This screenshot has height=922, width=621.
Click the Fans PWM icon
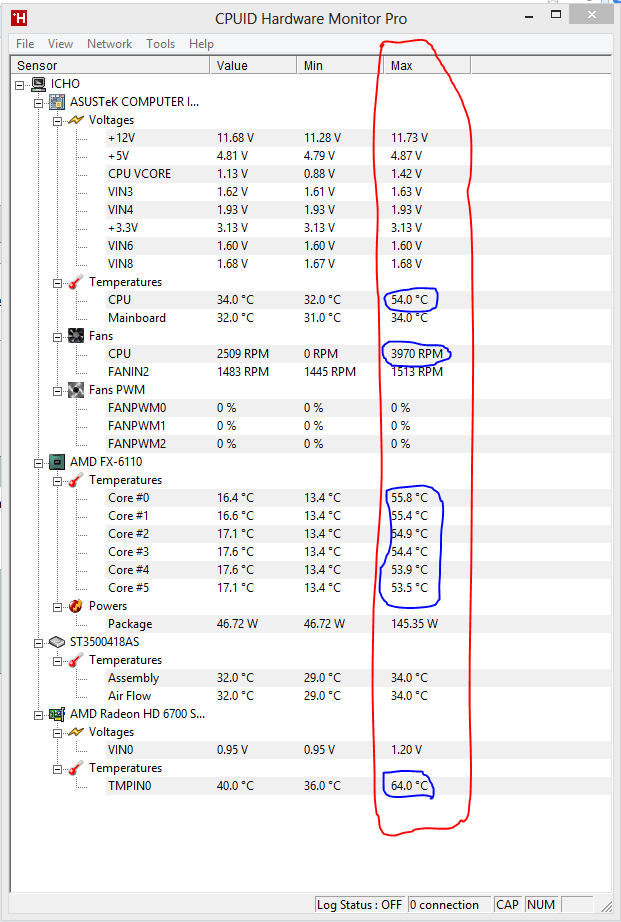(x=76, y=390)
